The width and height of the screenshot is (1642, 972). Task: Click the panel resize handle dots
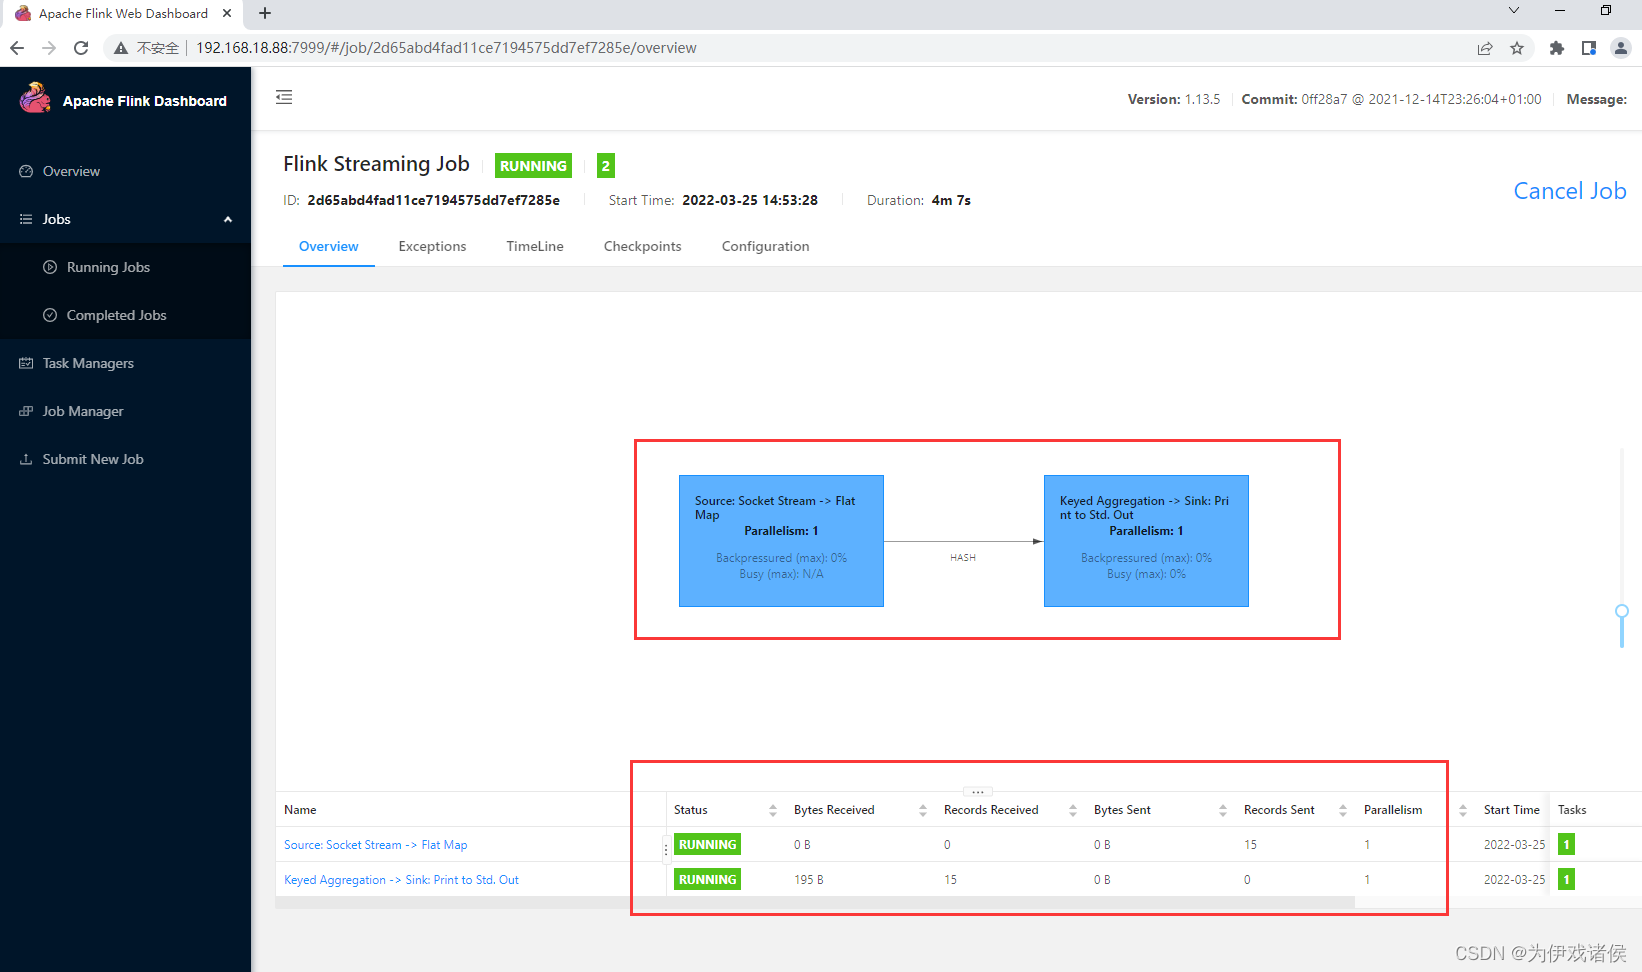(978, 791)
